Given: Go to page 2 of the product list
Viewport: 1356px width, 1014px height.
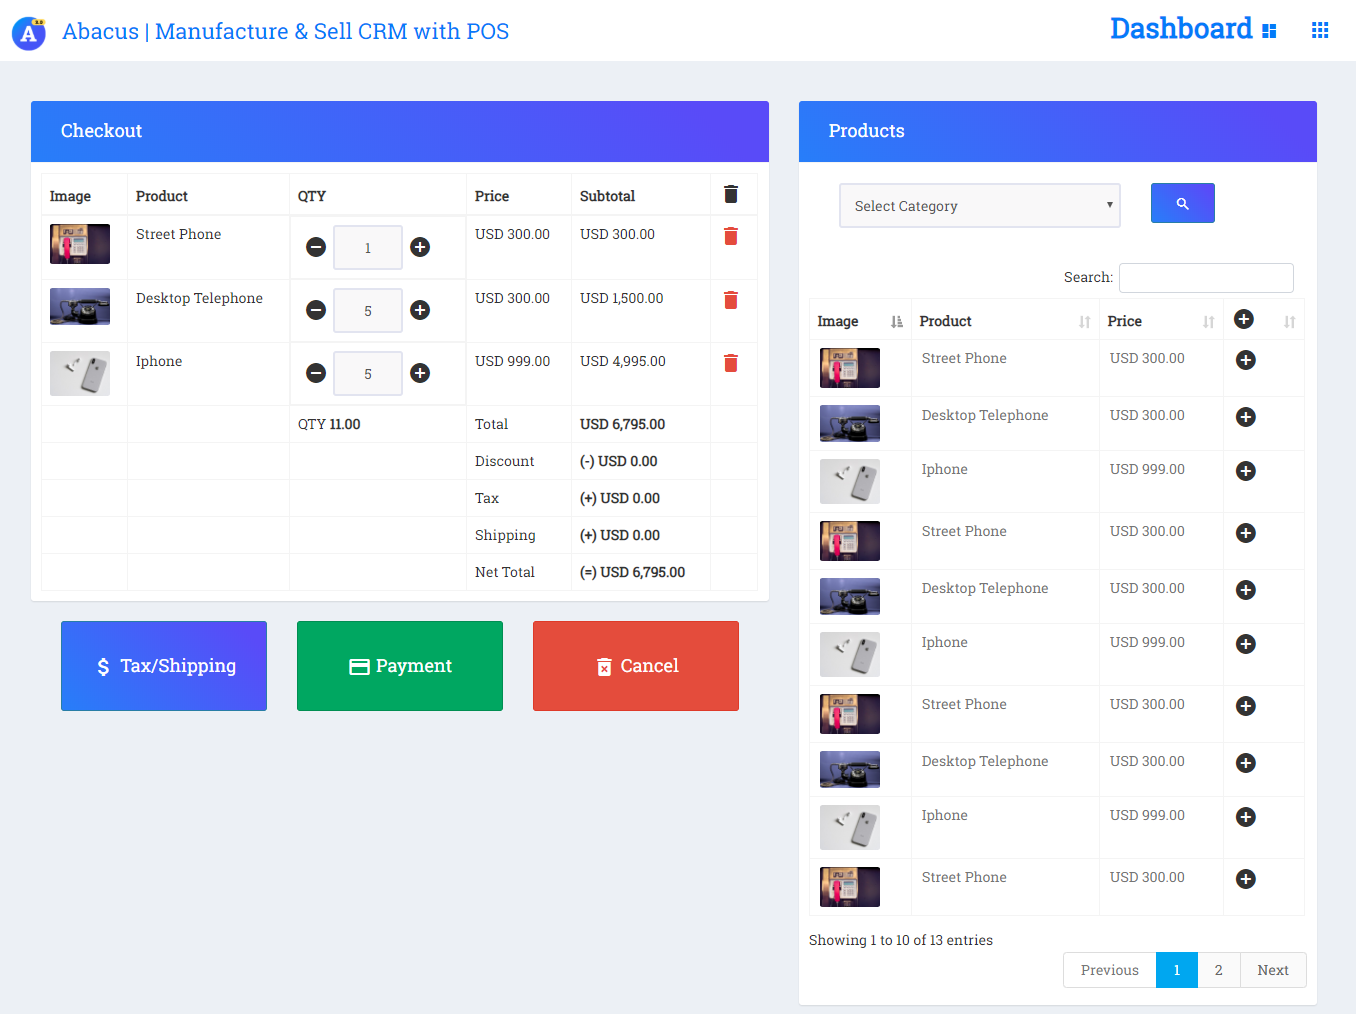Looking at the screenshot, I should pyautogui.click(x=1218, y=969).
